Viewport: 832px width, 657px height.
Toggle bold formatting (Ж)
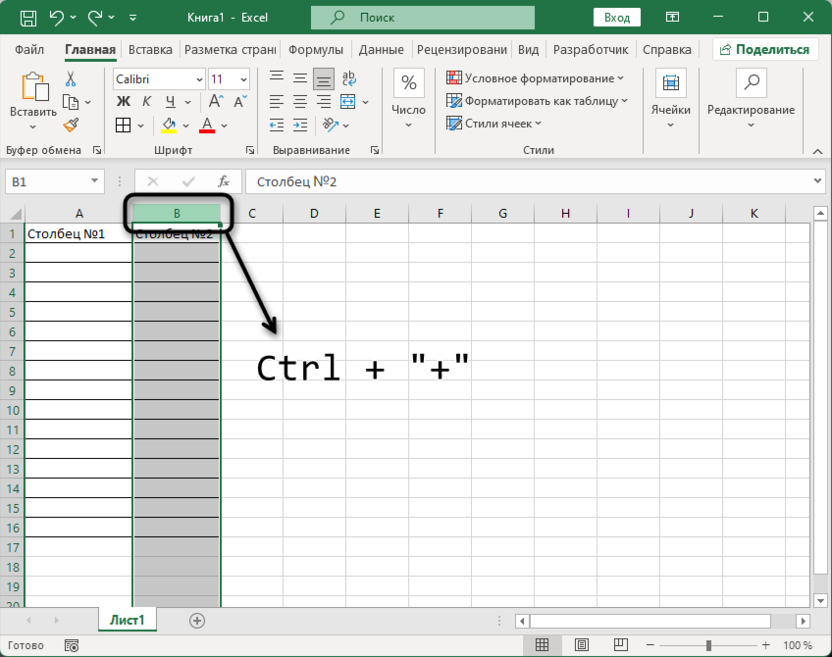(x=123, y=102)
